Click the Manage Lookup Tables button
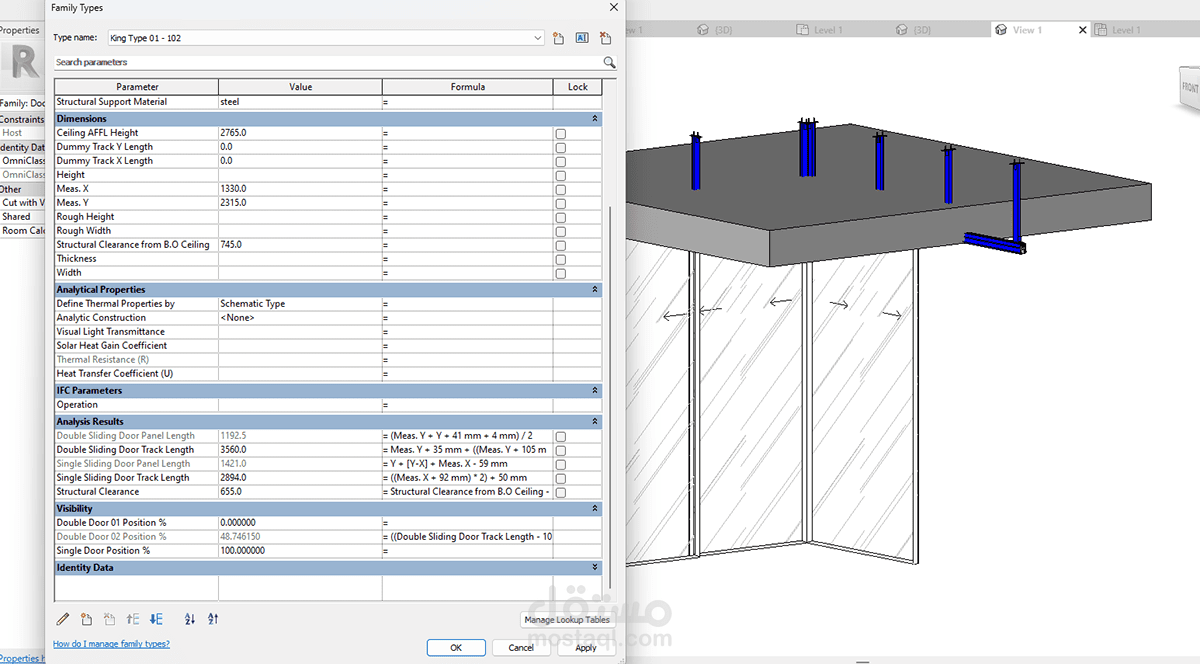The height and width of the screenshot is (664, 1200). coord(566,620)
